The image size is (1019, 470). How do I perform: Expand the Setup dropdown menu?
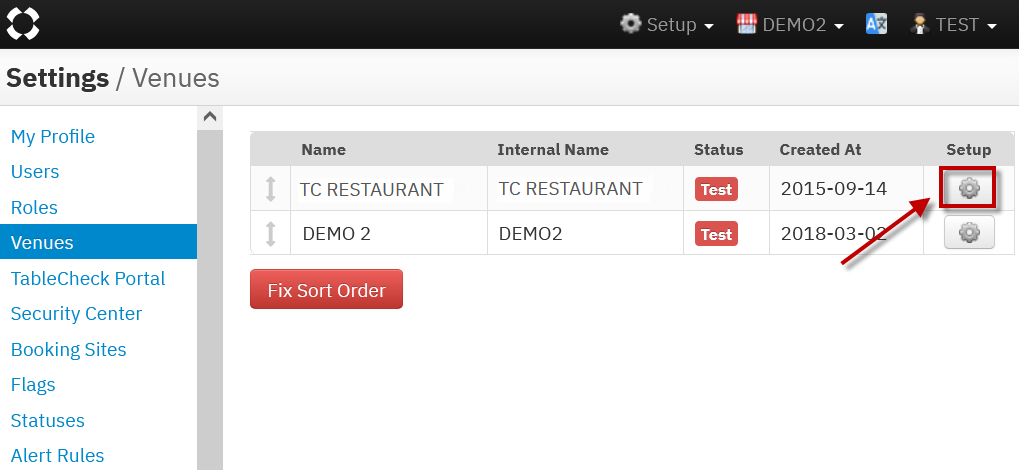[667, 25]
